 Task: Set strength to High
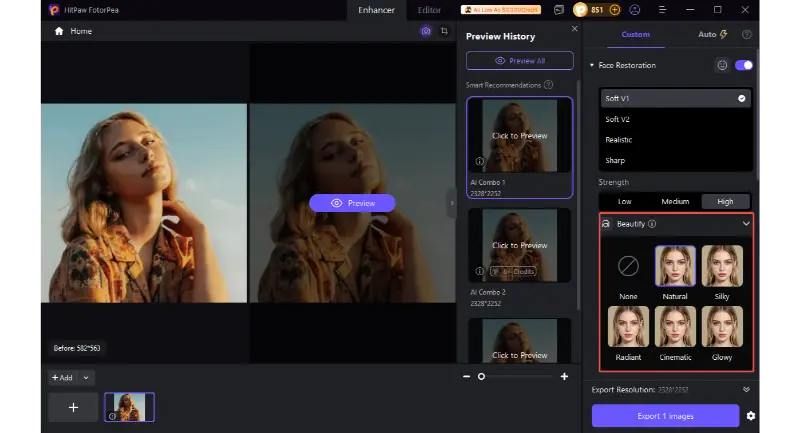click(725, 201)
